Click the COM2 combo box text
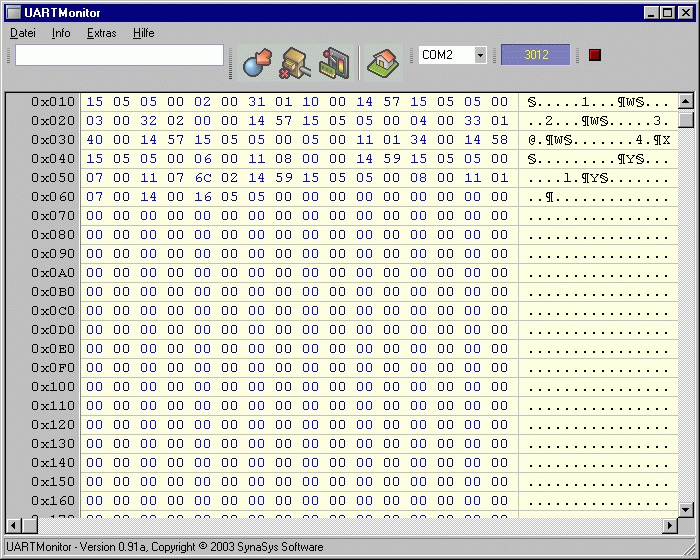Viewport: 700px width, 560px height. (446, 55)
